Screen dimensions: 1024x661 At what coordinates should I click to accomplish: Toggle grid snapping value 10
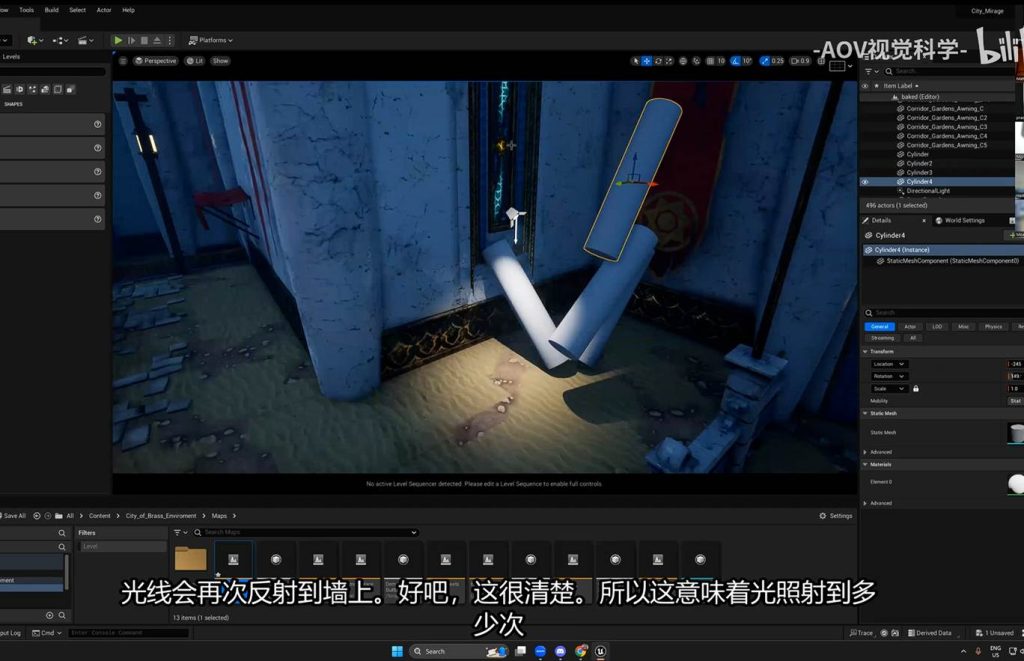pos(716,61)
